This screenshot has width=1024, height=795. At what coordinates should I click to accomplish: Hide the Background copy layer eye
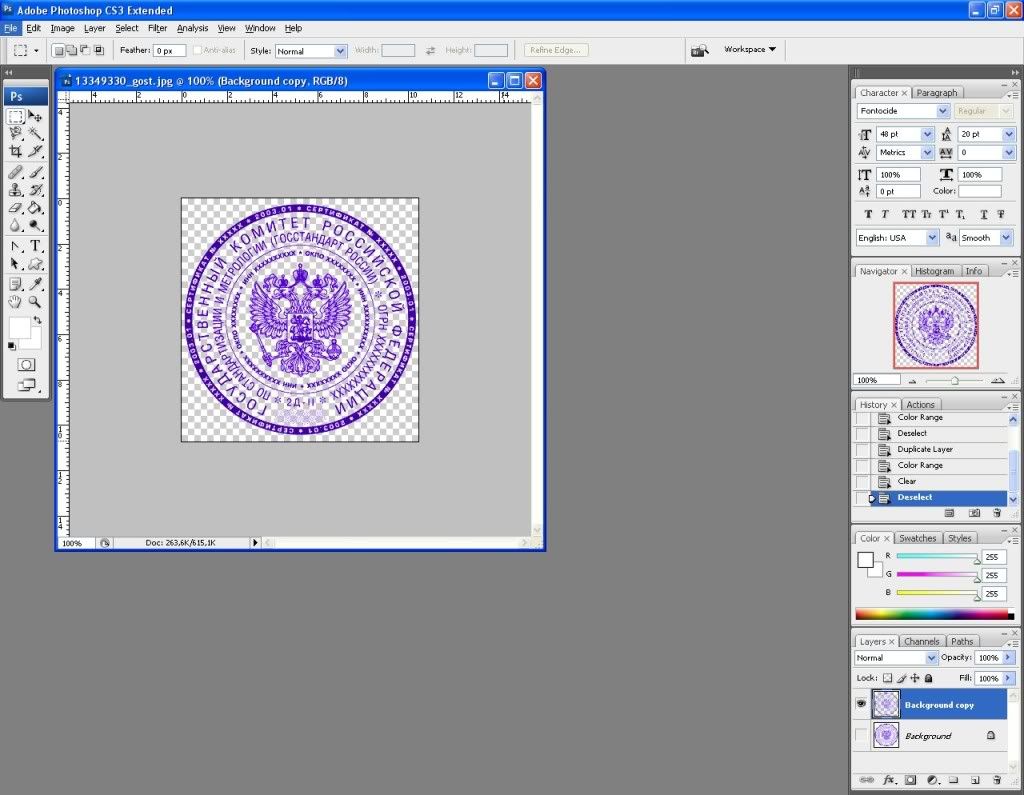pyautogui.click(x=861, y=704)
